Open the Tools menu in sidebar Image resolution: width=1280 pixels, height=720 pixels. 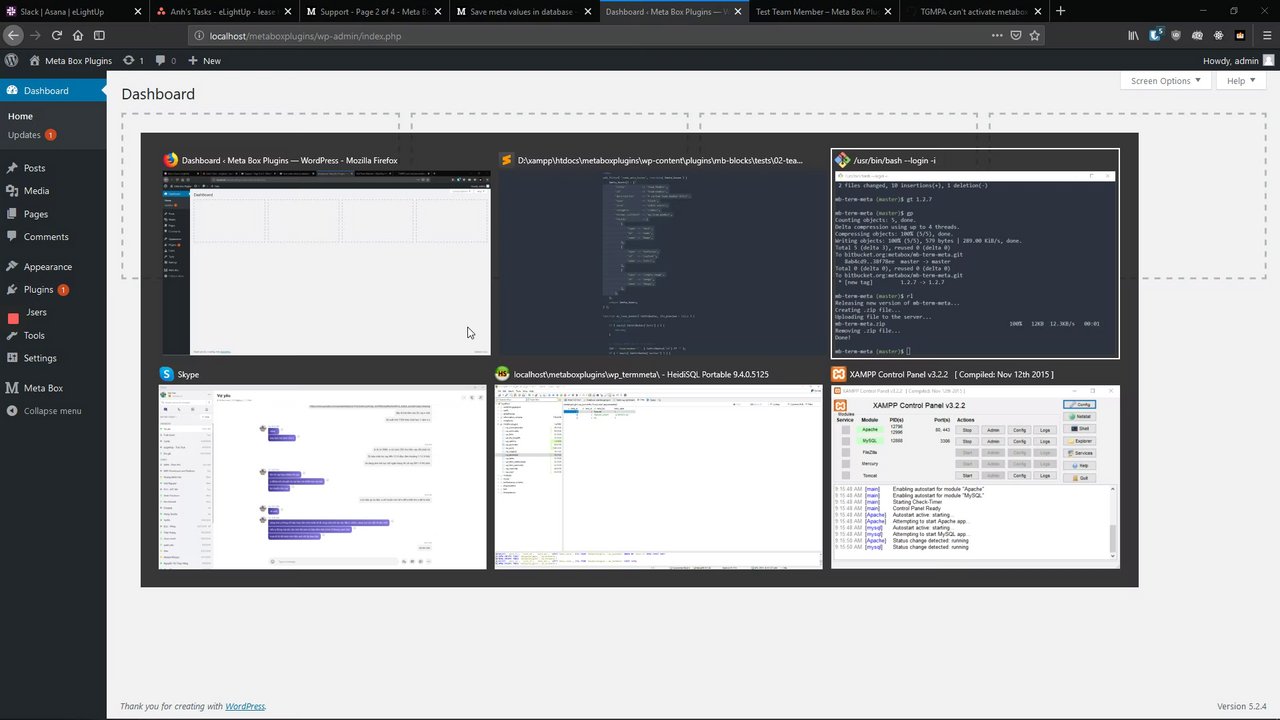tap(53, 336)
